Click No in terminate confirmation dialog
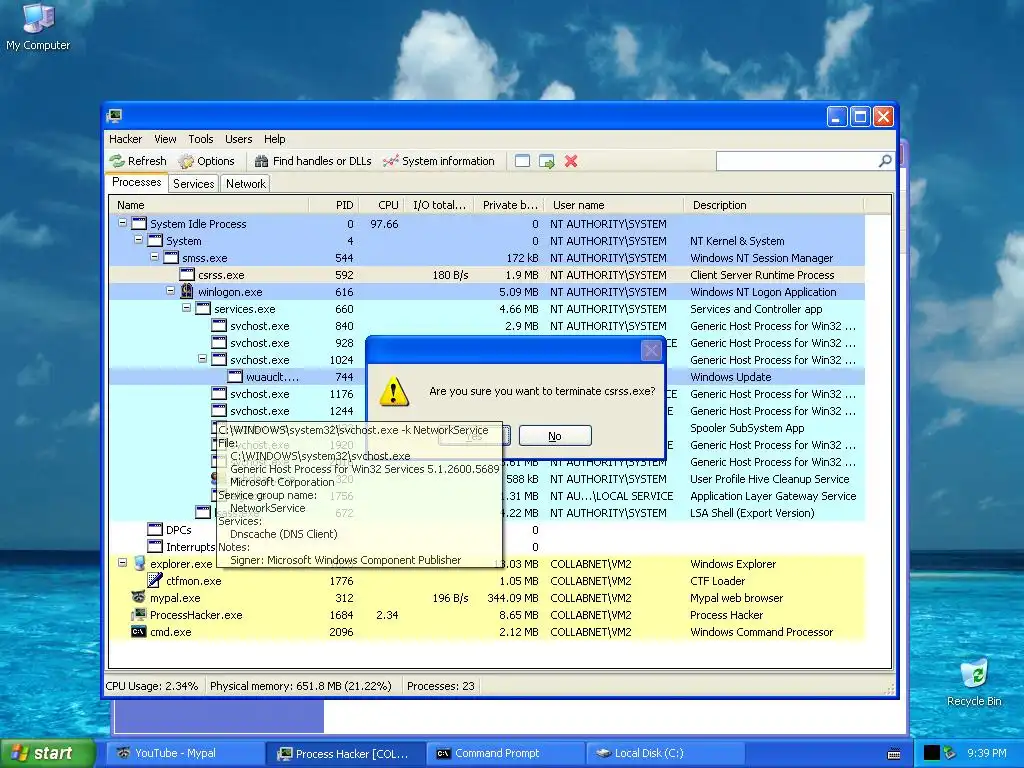This screenshot has width=1024, height=768. tap(555, 436)
